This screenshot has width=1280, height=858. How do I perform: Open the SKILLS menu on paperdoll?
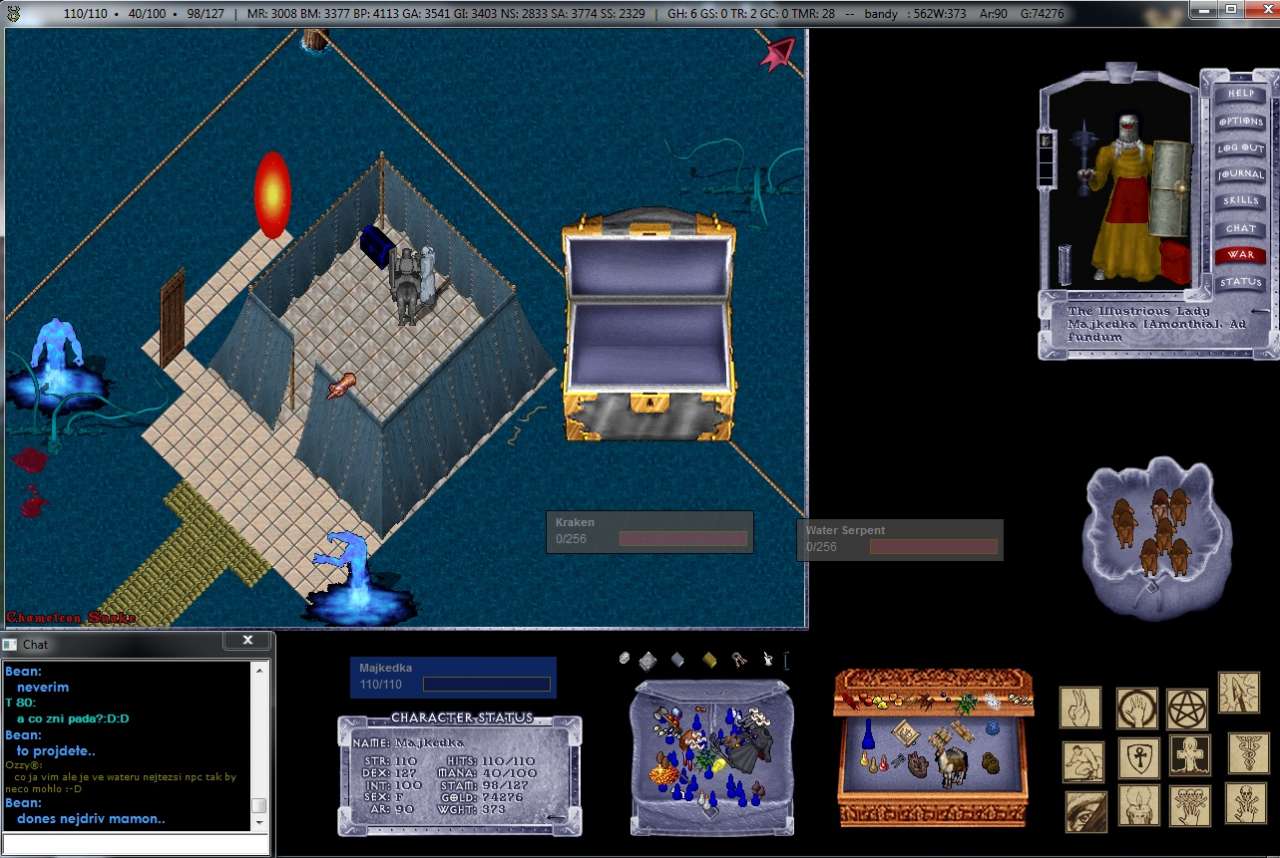tap(1240, 201)
